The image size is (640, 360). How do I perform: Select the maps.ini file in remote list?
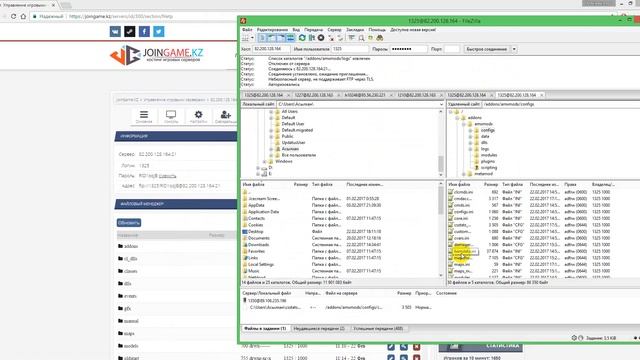[x=462, y=264]
